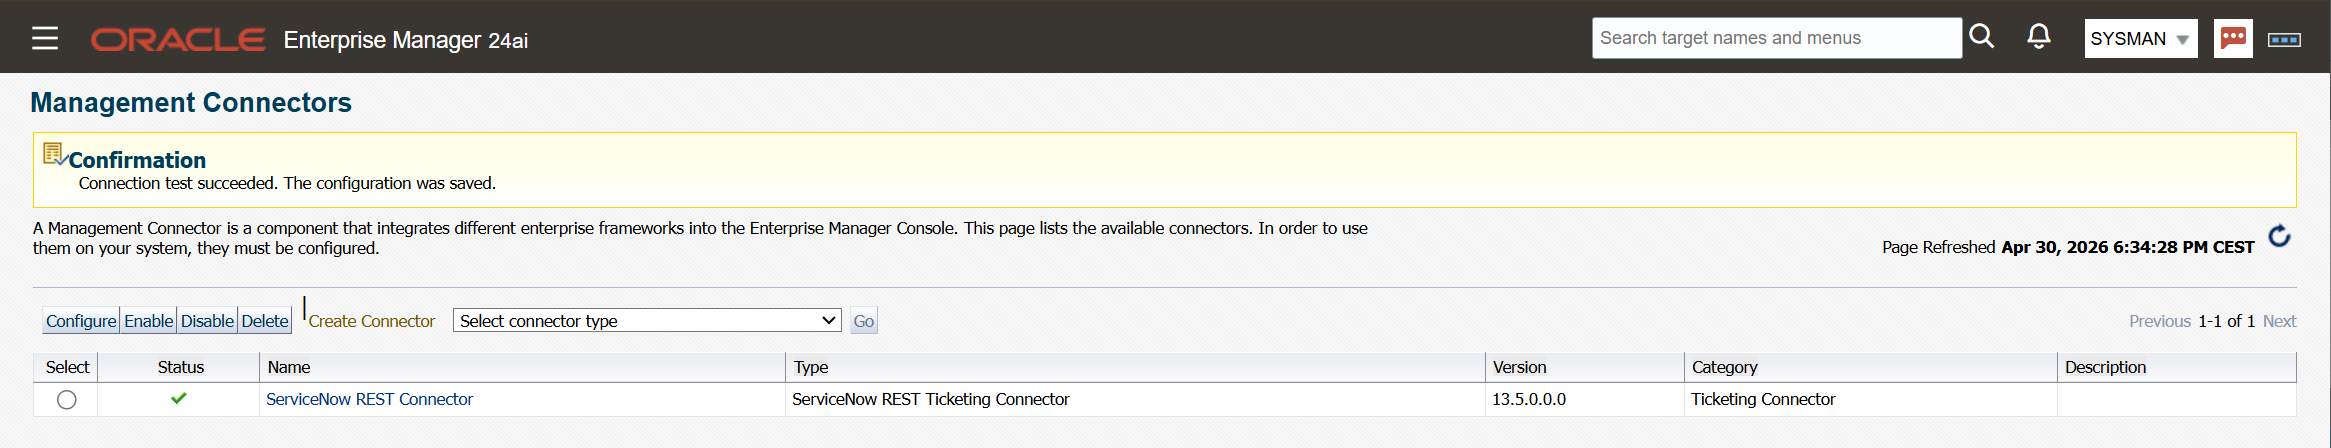This screenshot has width=2331, height=448.
Task: Open the hamburger navigation menu
Action: pos(45,38)
